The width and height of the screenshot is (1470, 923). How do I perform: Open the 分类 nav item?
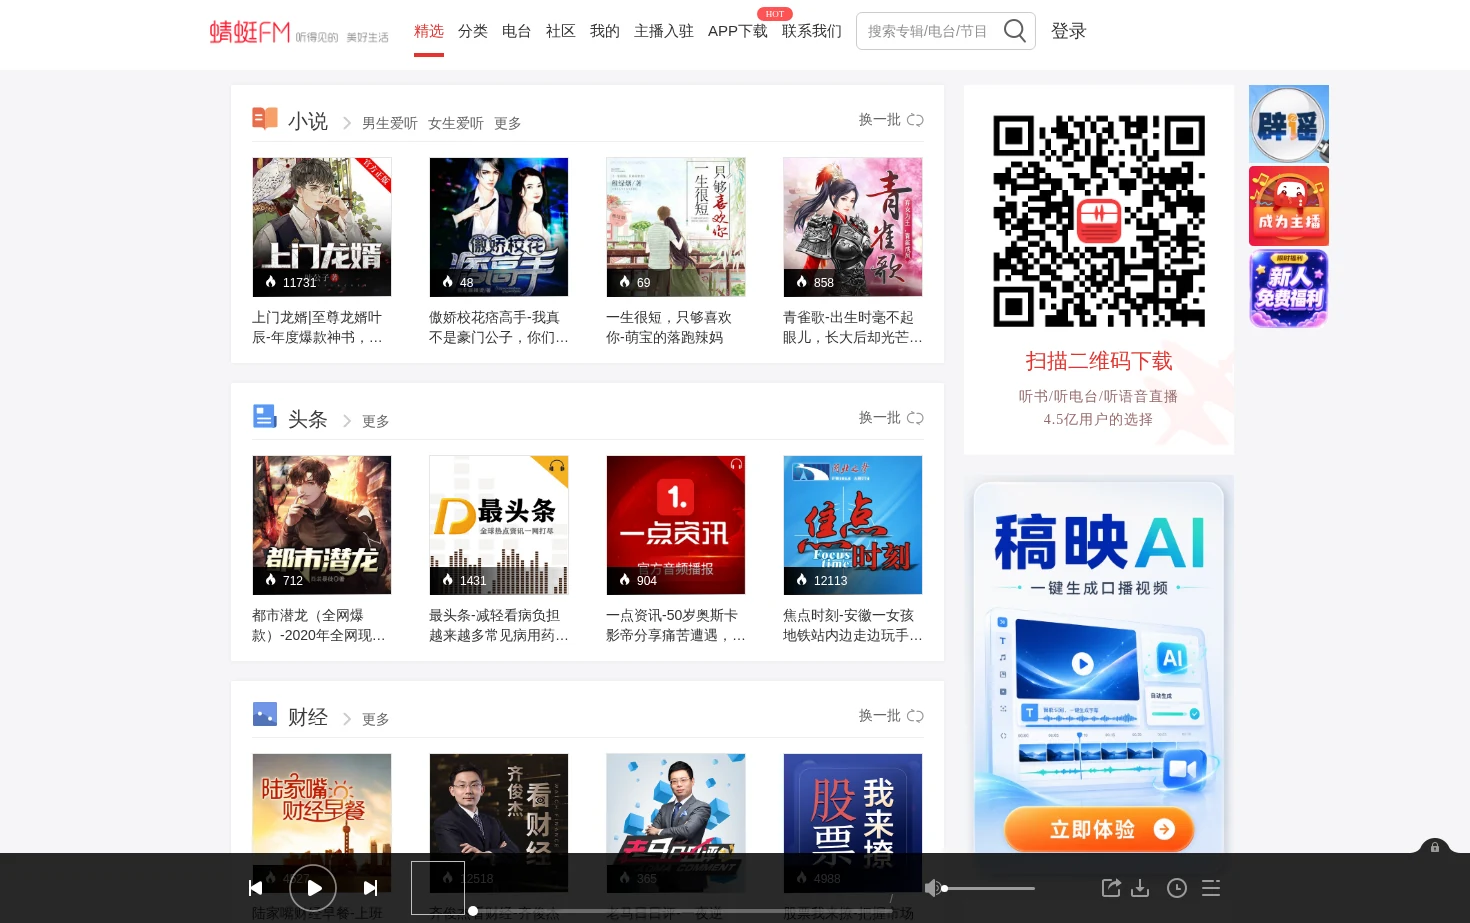[x=473, y=31]
